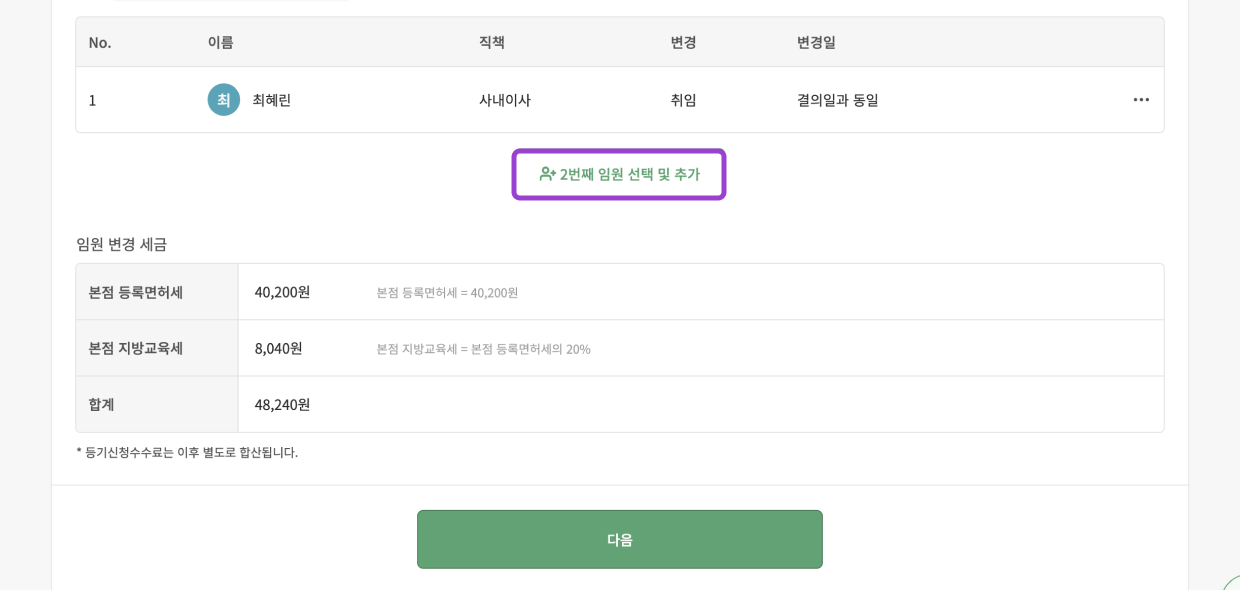Select the name 최혜린 in the officer row
Screen dimensions: 1240x590
272,100
